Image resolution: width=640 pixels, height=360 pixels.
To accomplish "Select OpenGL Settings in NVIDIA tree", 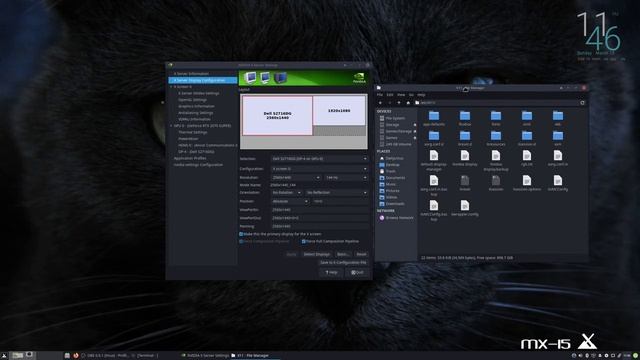I will coord(192,100).
